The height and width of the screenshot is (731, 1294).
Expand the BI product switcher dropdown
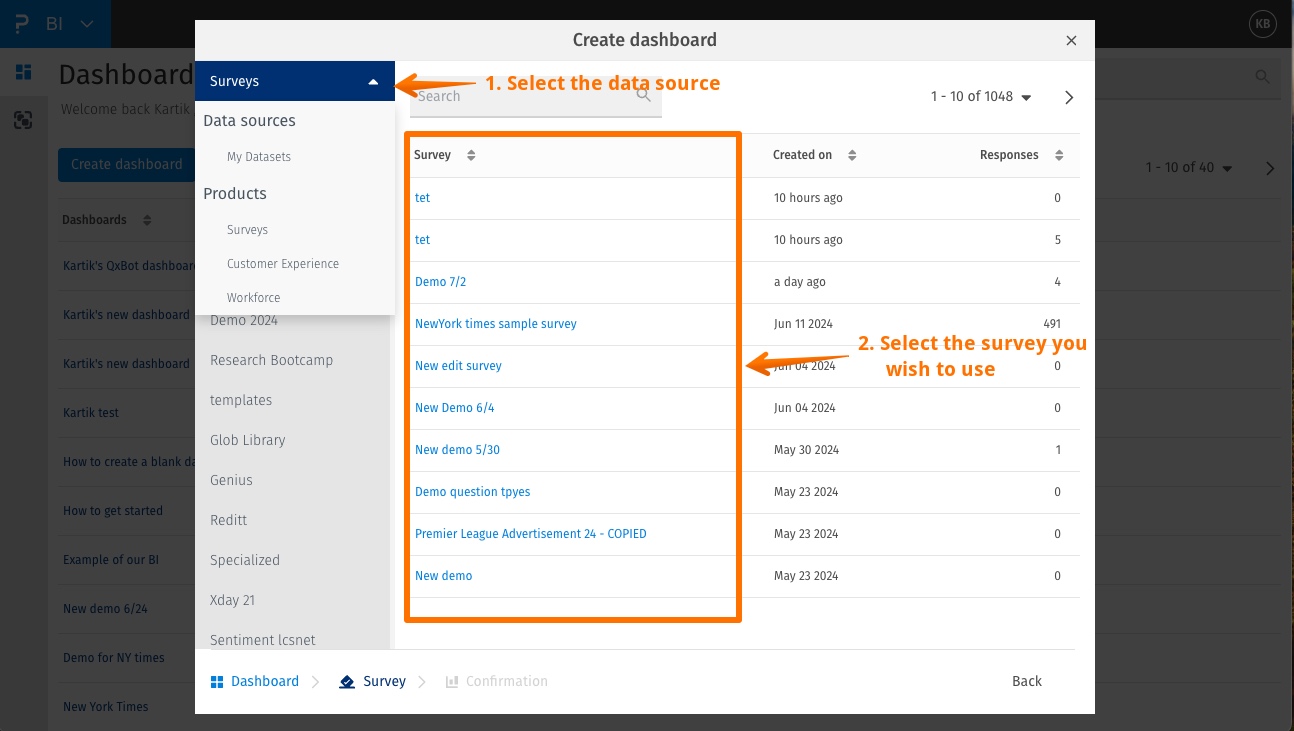coord(87,23)
